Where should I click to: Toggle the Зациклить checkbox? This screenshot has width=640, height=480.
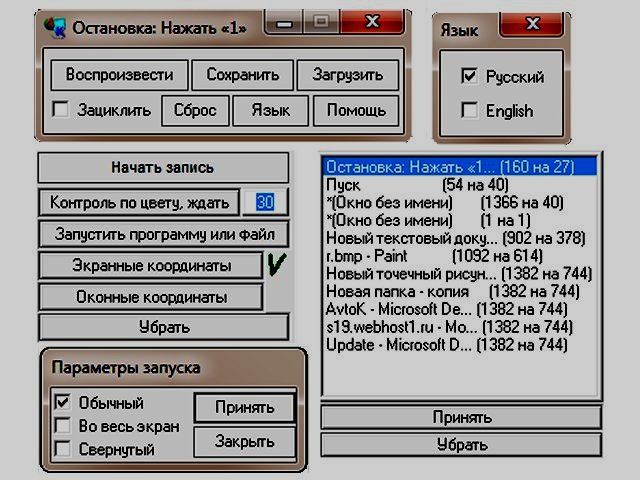[x=61, y=110]
